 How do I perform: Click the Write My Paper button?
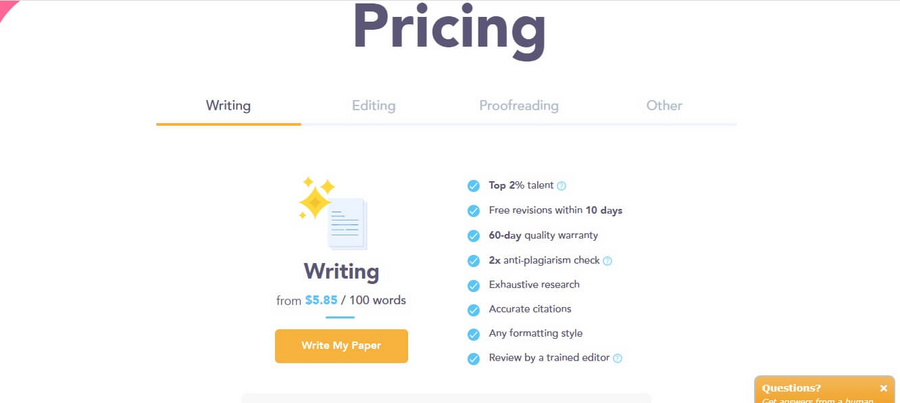[x=342, y=346]
